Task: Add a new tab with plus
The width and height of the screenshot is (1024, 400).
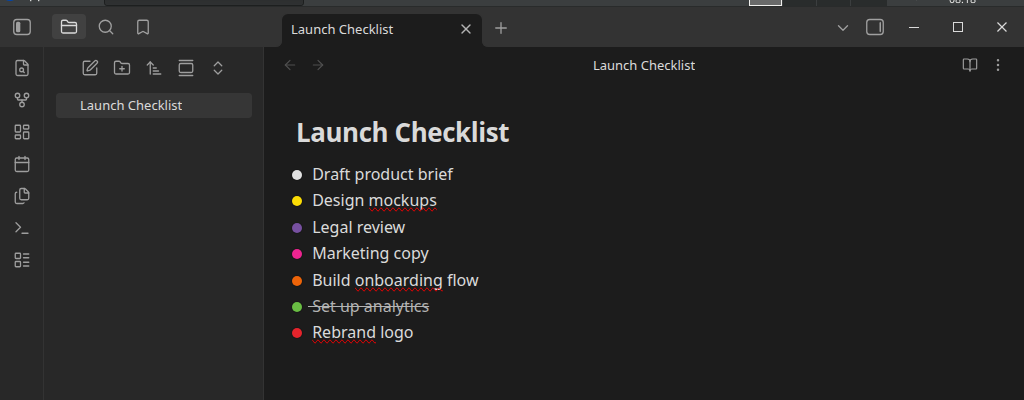Action: click(501, 28)
